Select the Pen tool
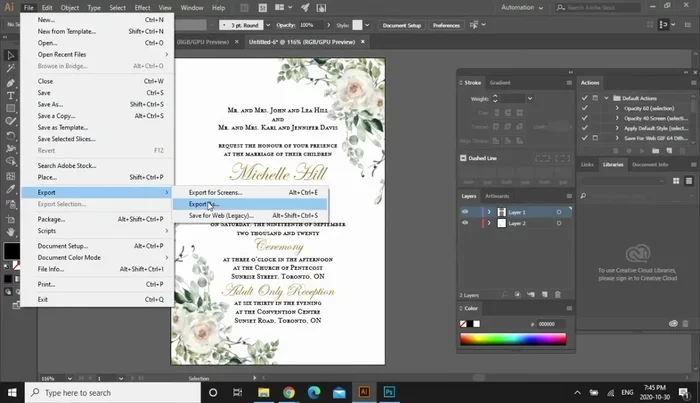The width and height of the screenshot is (700, 403). pyautogui.click(x=10, y=83)
